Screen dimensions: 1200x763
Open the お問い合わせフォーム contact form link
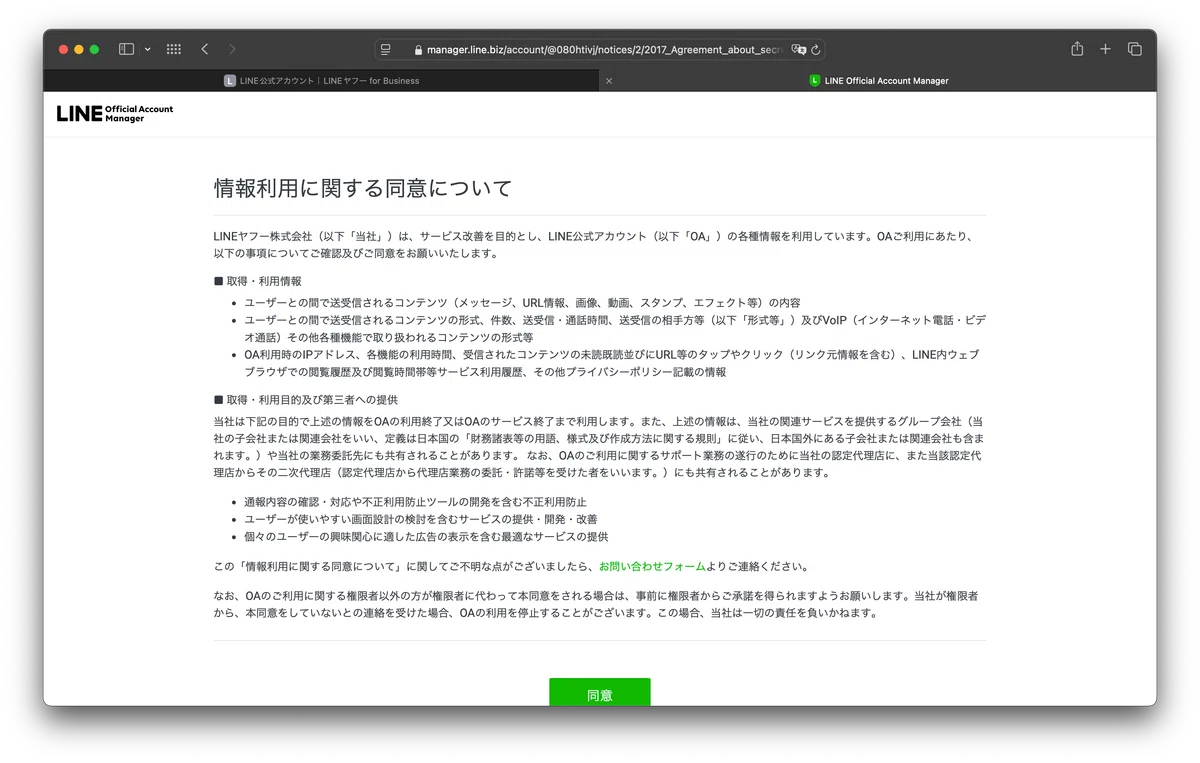tap(652, 566)
